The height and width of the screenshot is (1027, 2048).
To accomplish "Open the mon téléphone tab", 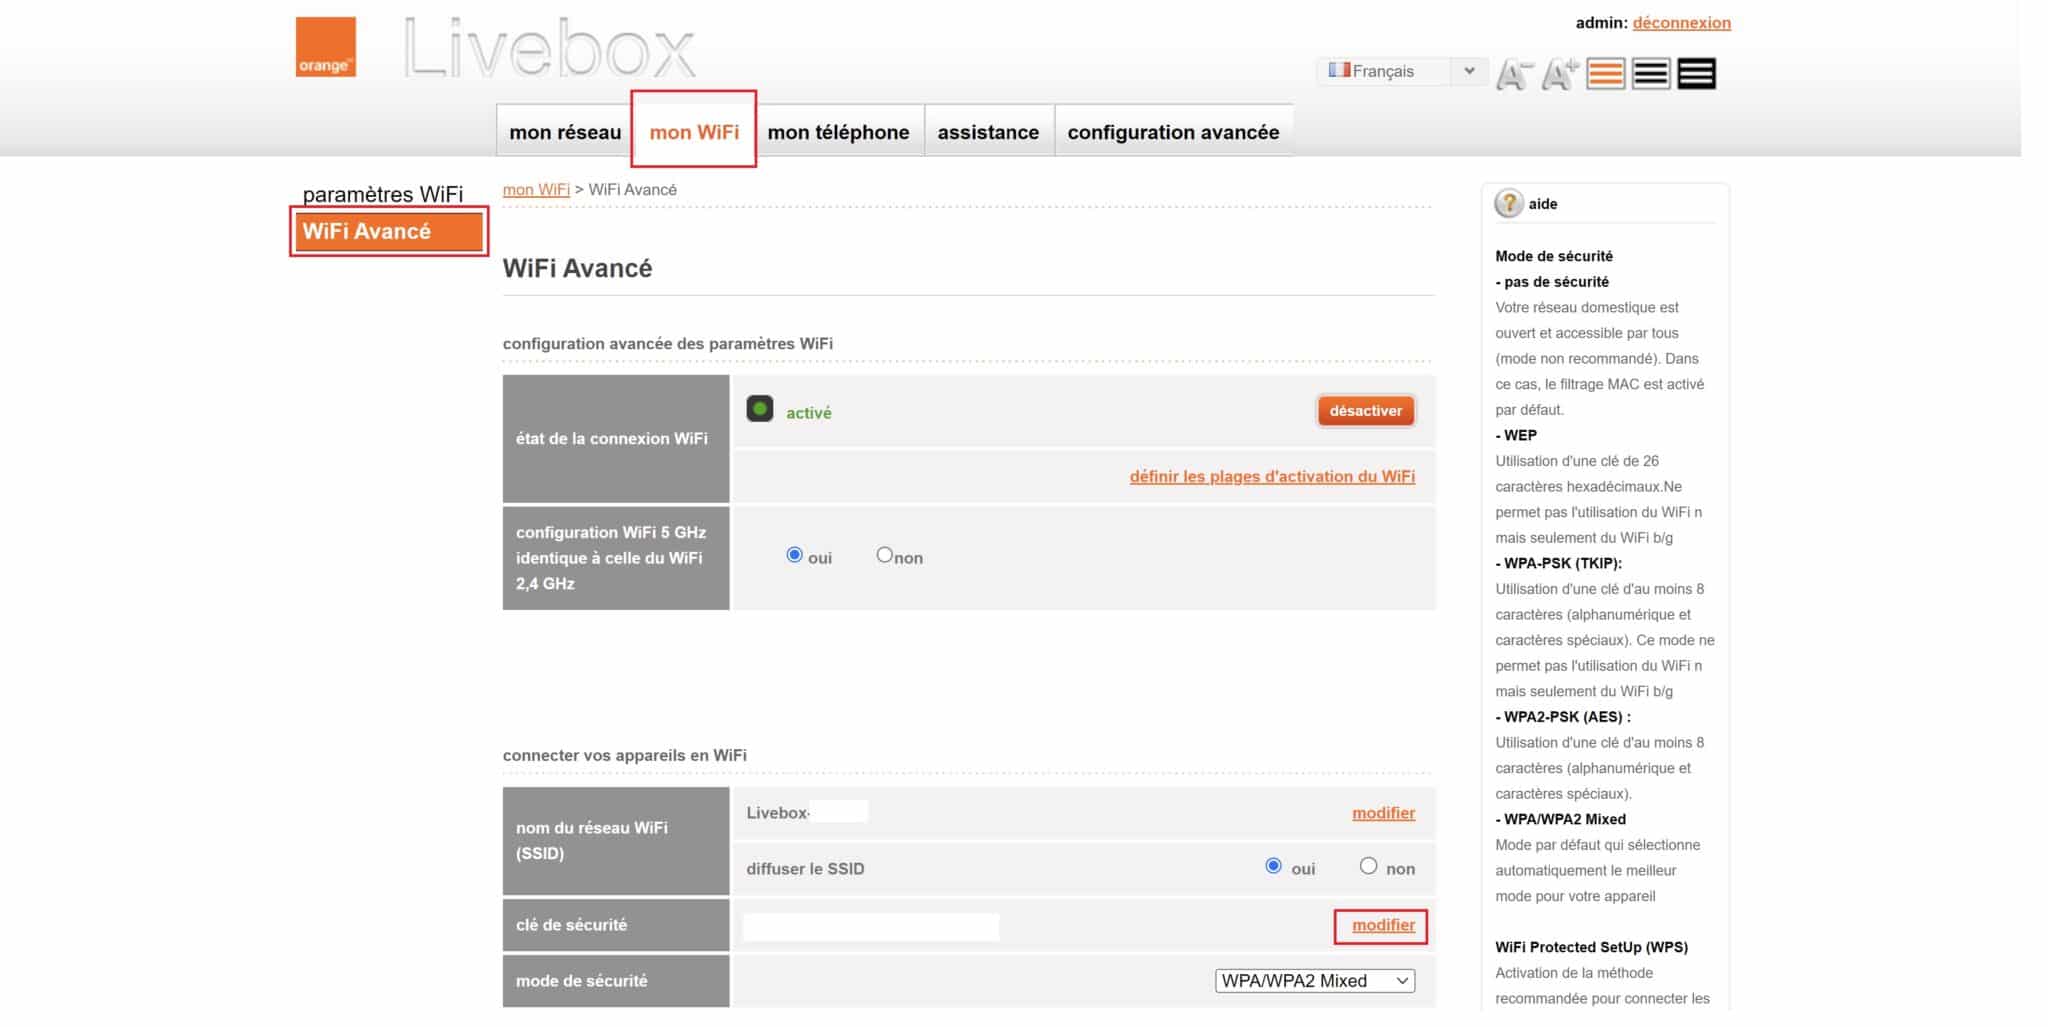I will (x=838, y=132).
